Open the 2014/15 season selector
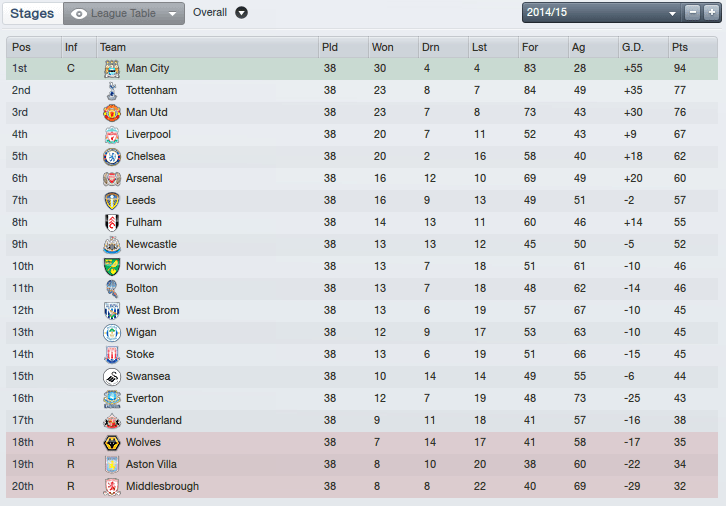This screenshot has width=726, height=506. pos(600,12)
